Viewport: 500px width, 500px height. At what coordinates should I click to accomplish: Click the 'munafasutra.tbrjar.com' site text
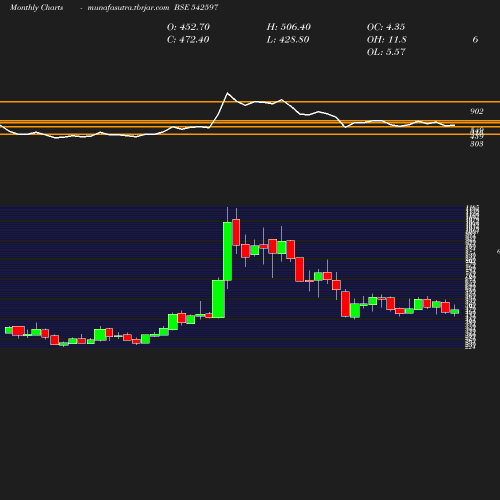128,7
